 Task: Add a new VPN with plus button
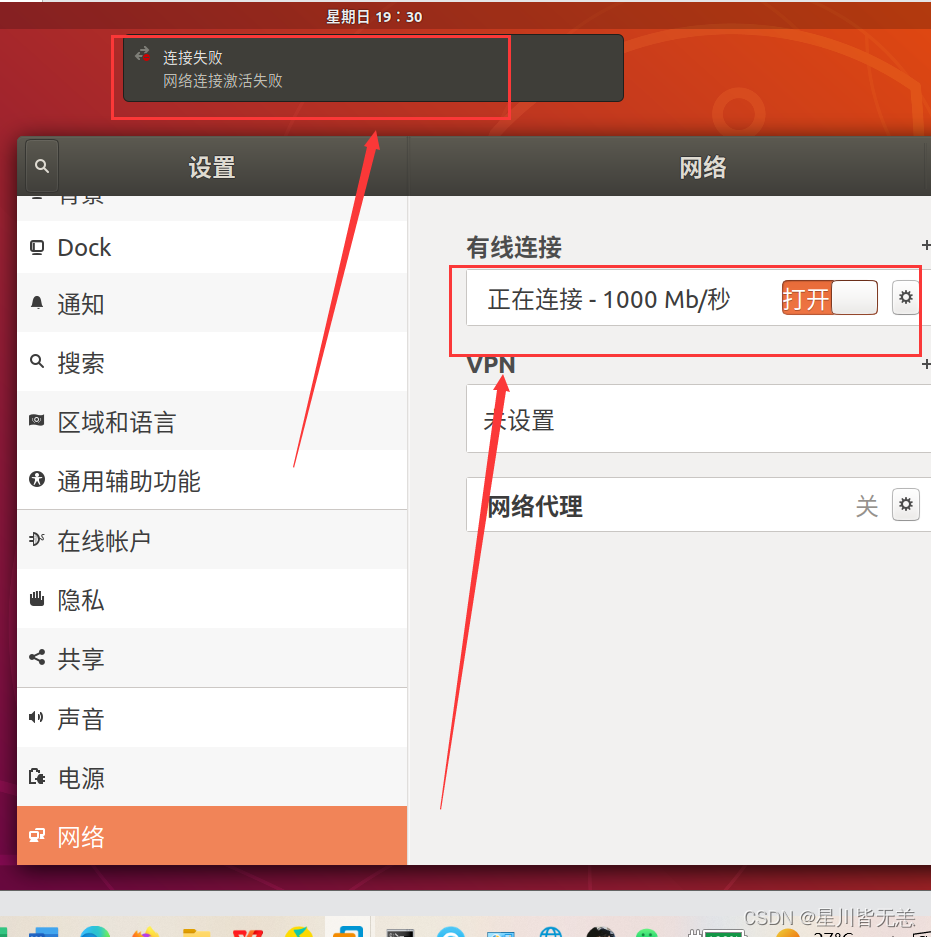click(x=926, y=364)
